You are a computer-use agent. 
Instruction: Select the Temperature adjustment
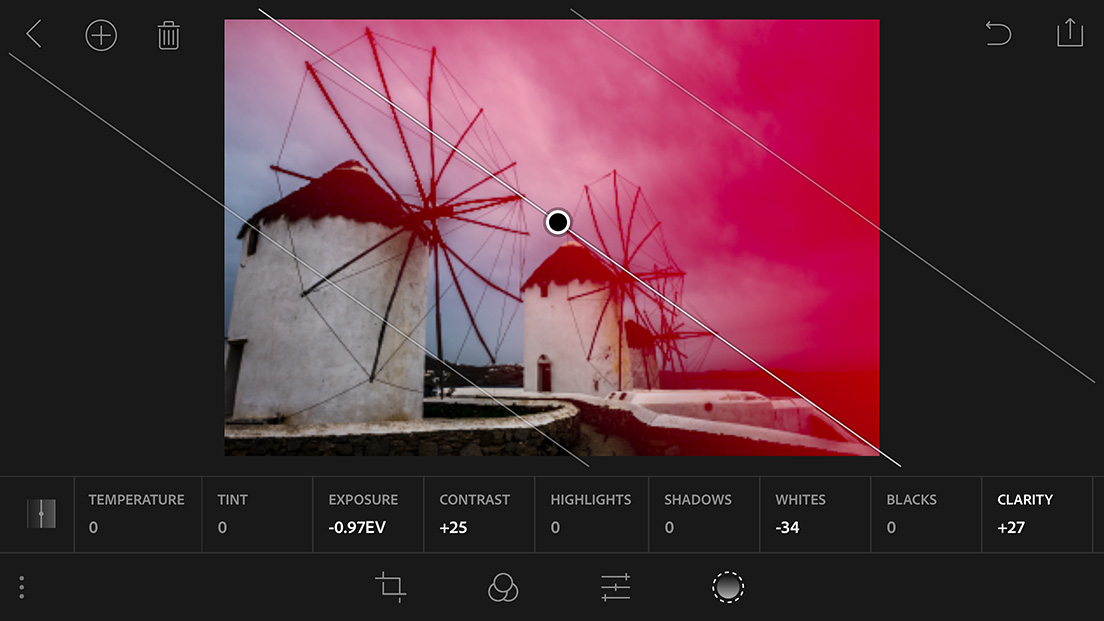click(137, 514)
